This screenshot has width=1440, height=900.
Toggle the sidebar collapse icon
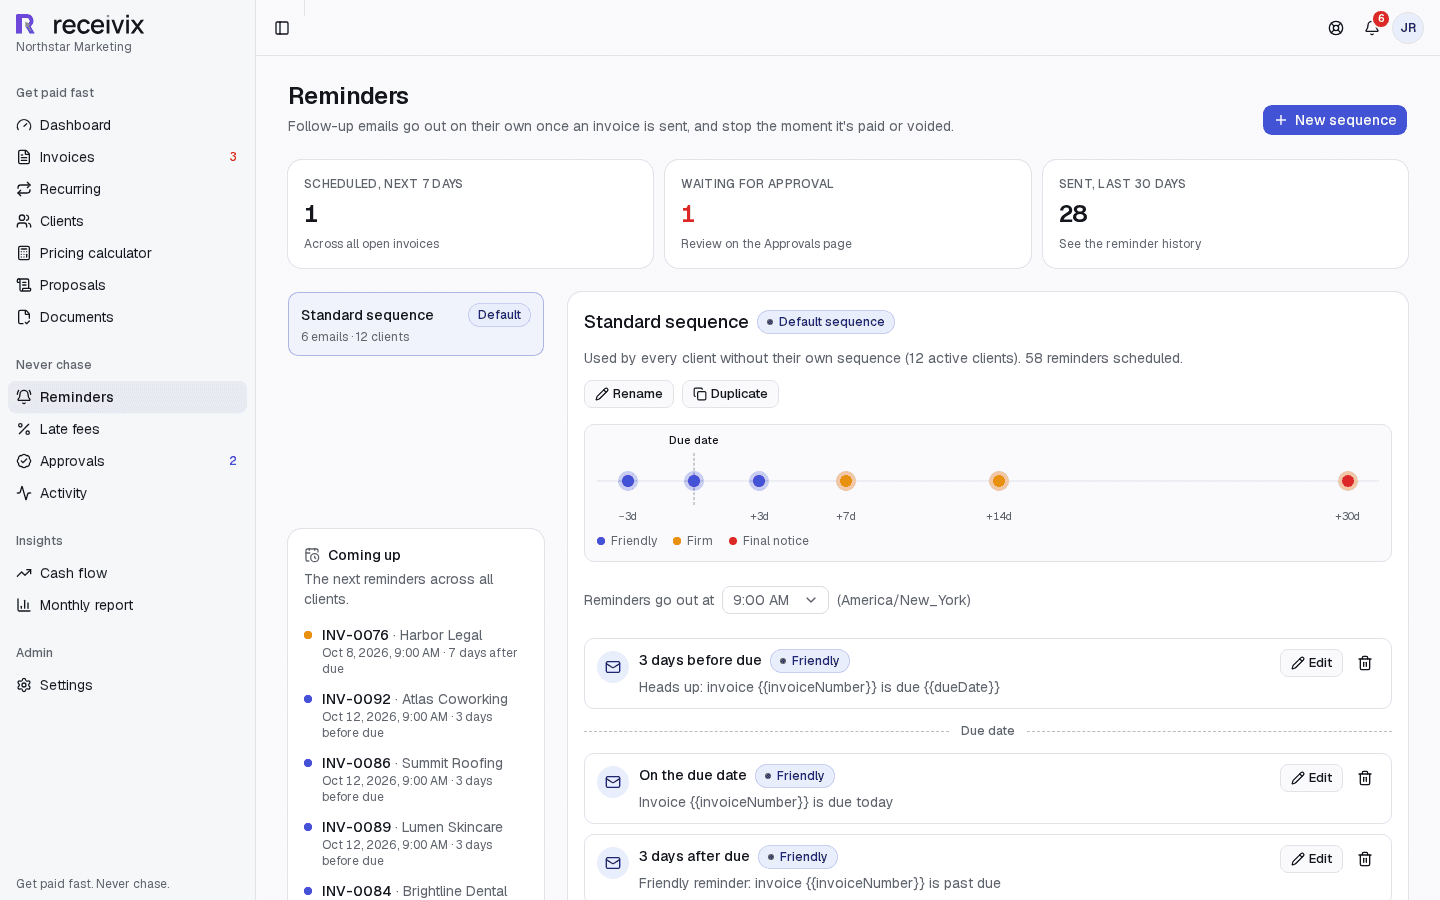pyautogui.click(x=282, y=28)
